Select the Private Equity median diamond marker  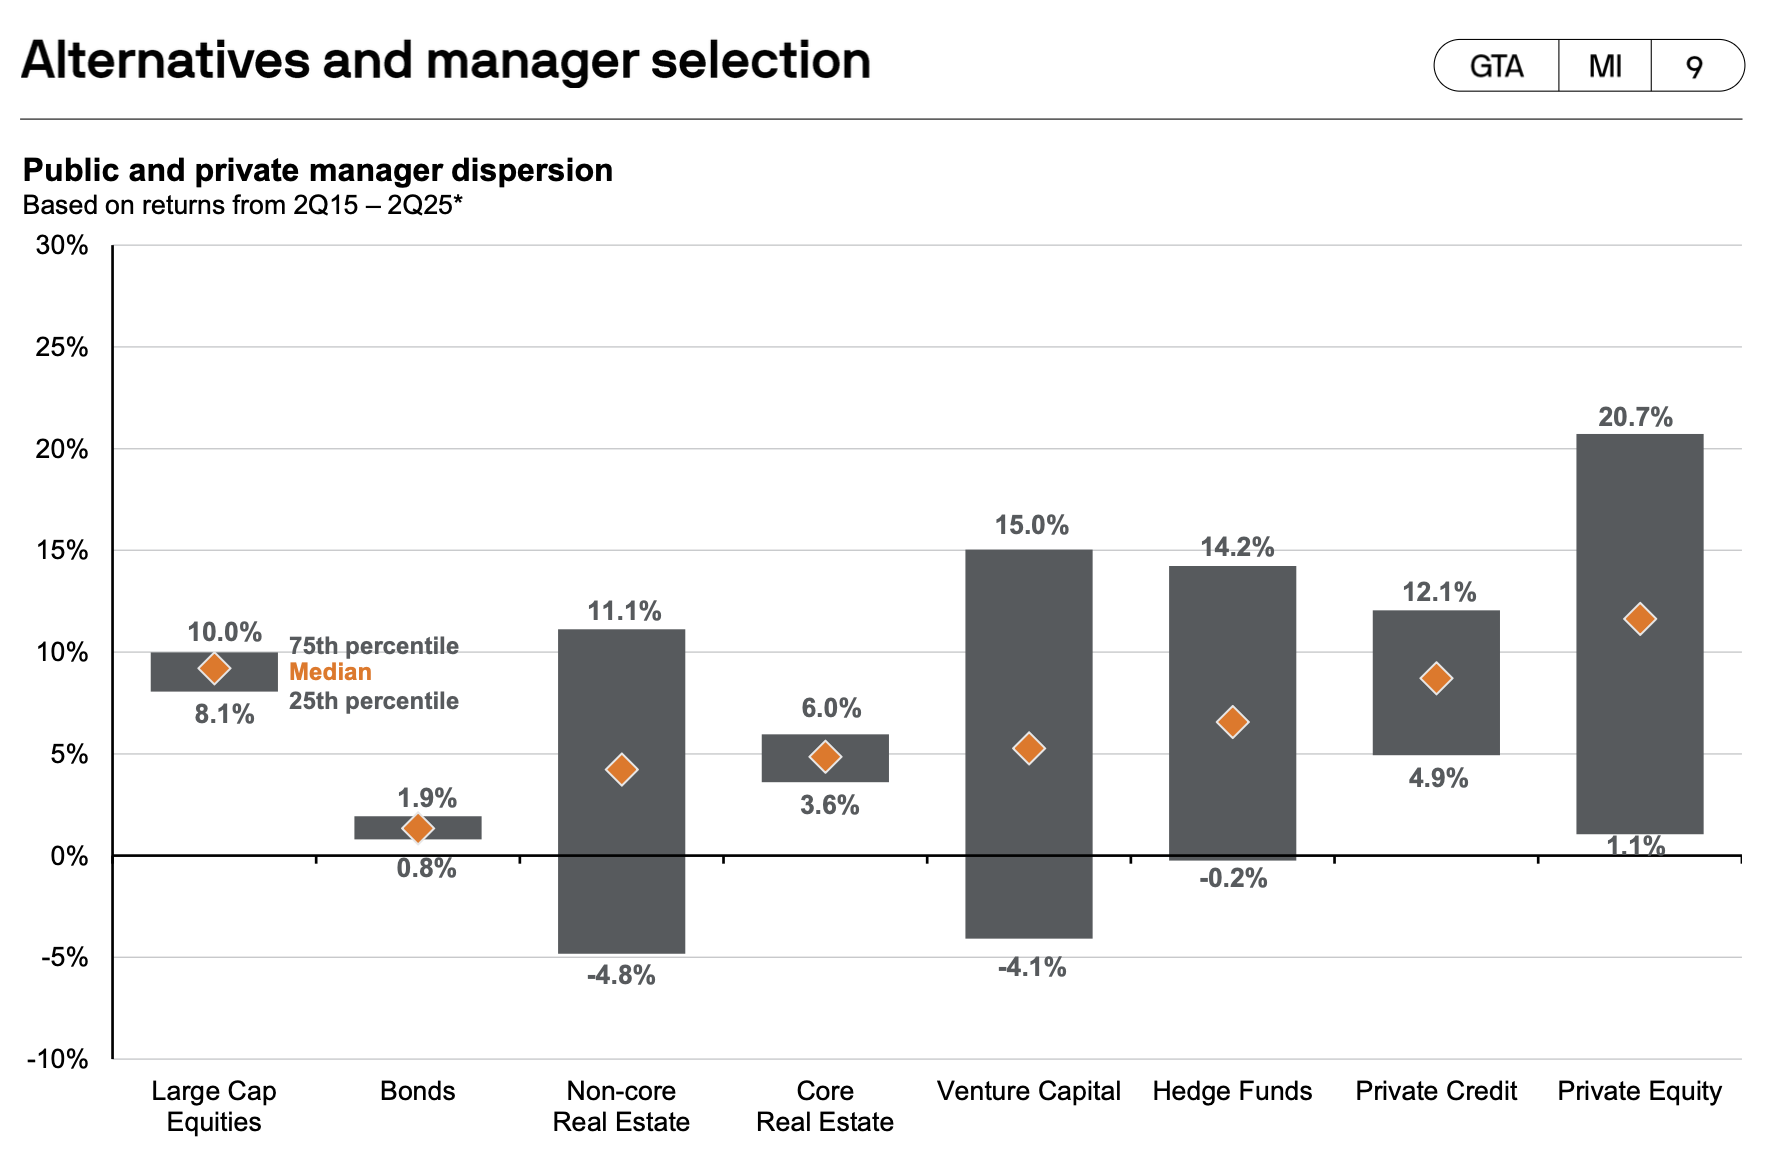1640,619
